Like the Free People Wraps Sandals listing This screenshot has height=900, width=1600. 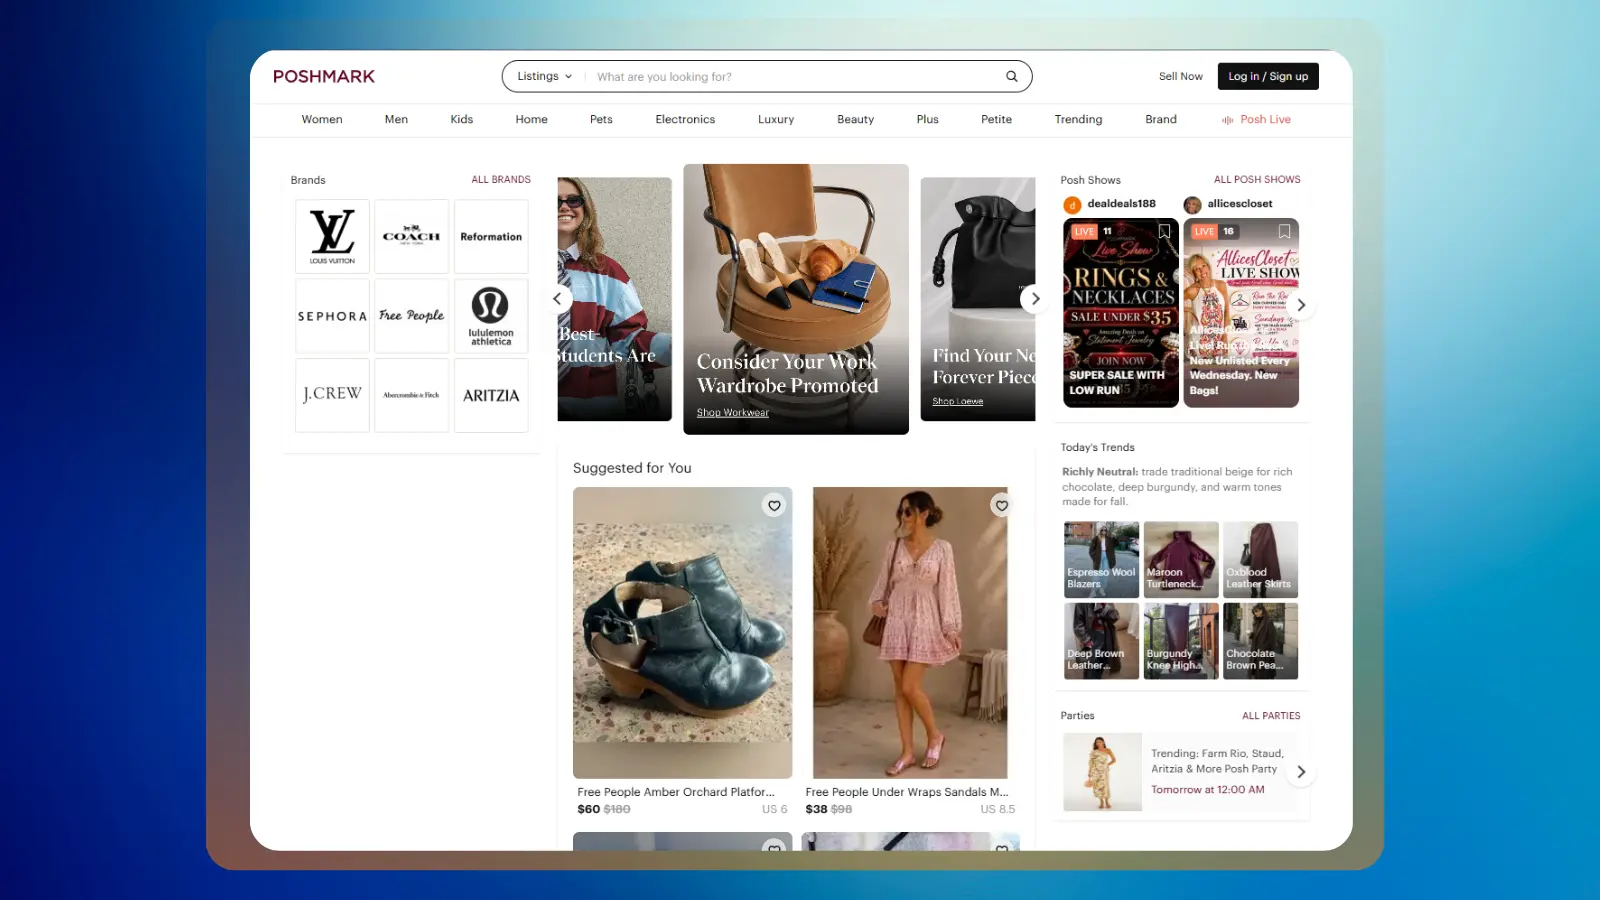click(1001, 506)
